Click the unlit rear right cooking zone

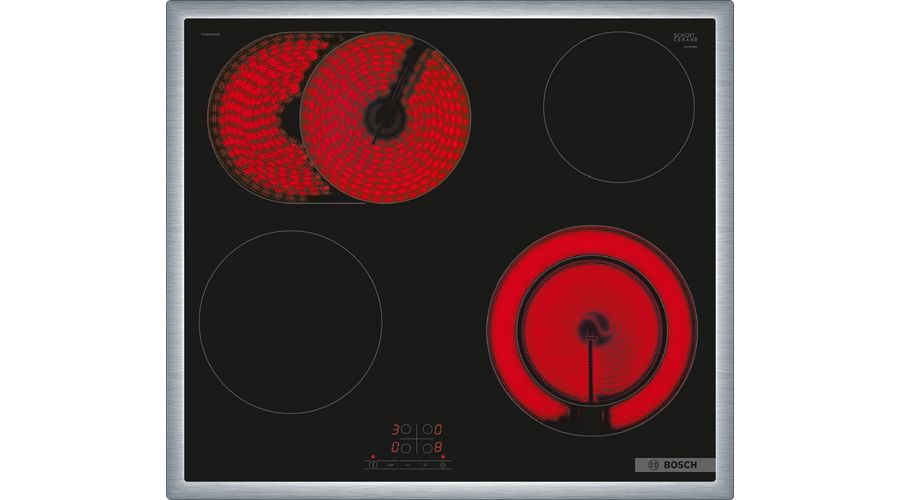pyautogui.click(x=618, y=107)
